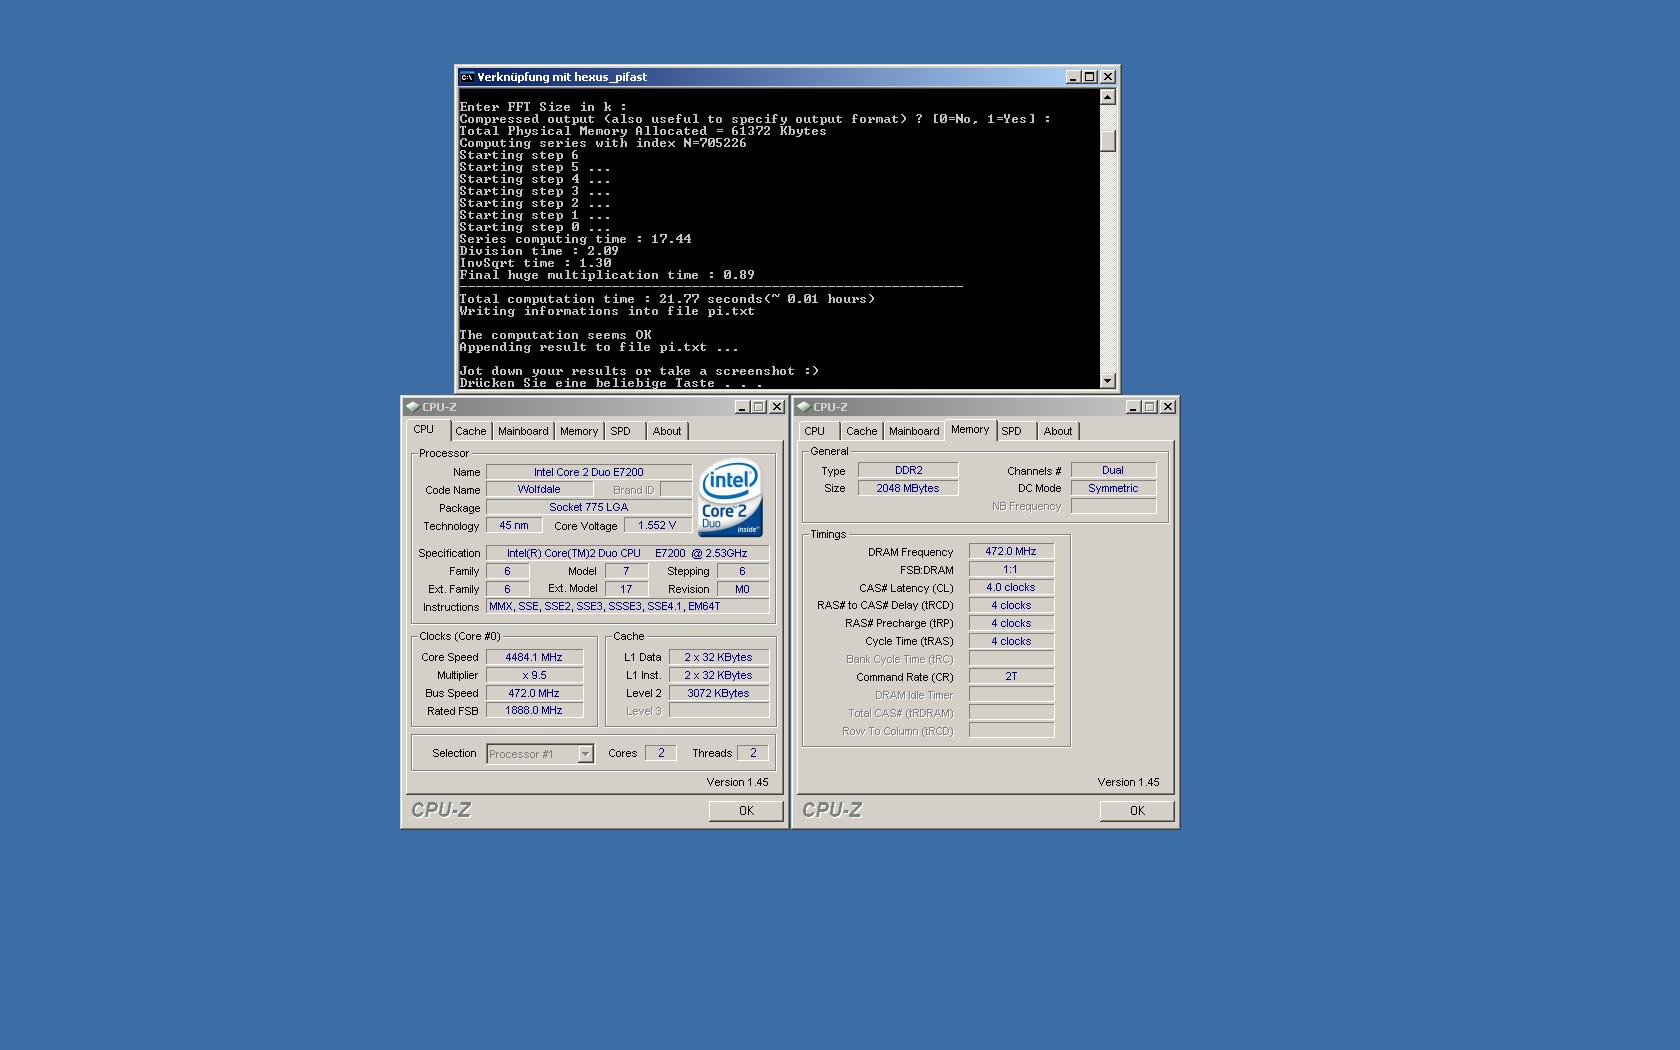
Task: Click the Ext. Model value 17
Action: click(626, 589)
